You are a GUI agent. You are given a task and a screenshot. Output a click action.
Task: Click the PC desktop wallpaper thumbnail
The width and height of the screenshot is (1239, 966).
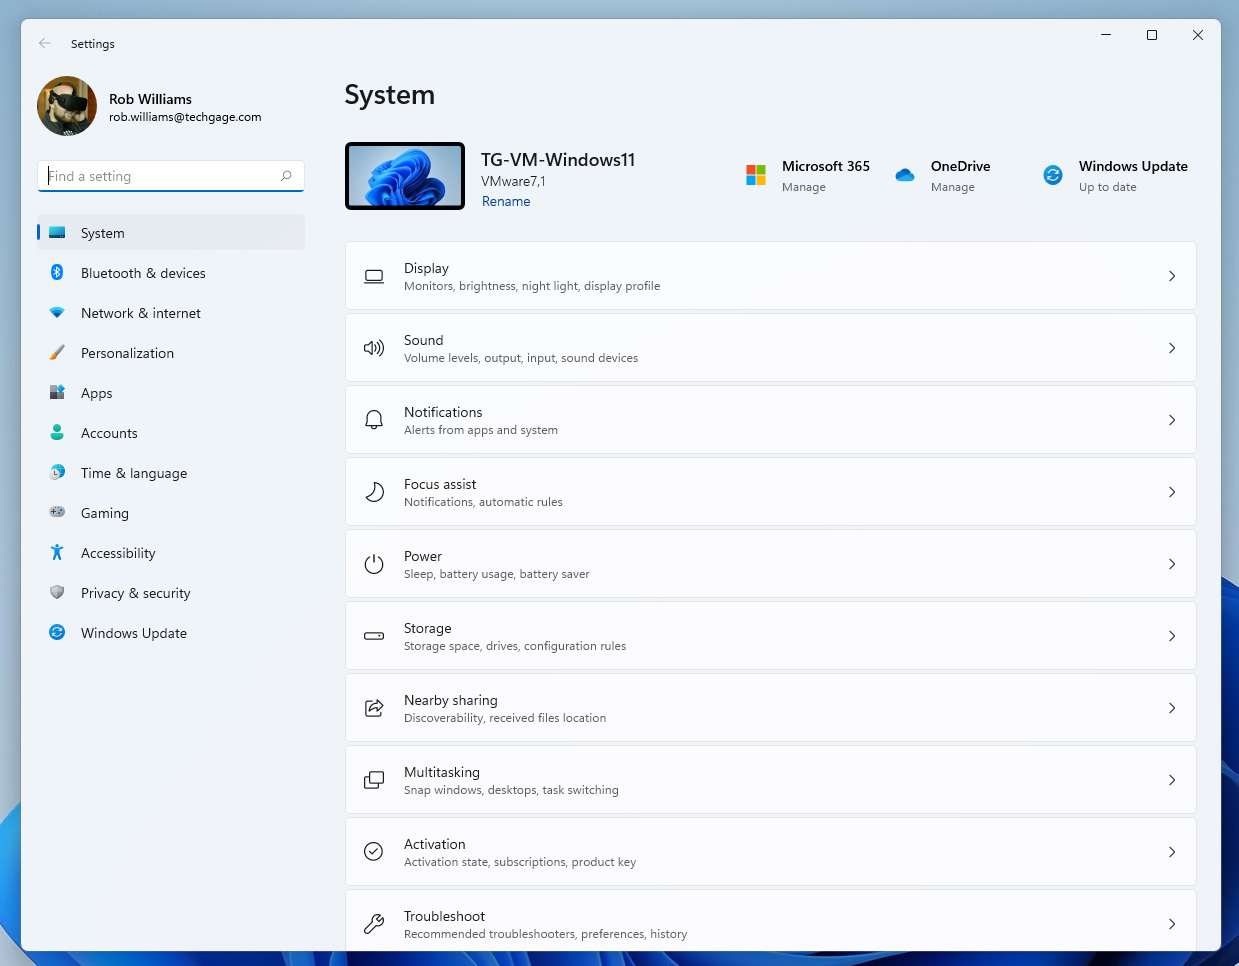click(405, 176)
